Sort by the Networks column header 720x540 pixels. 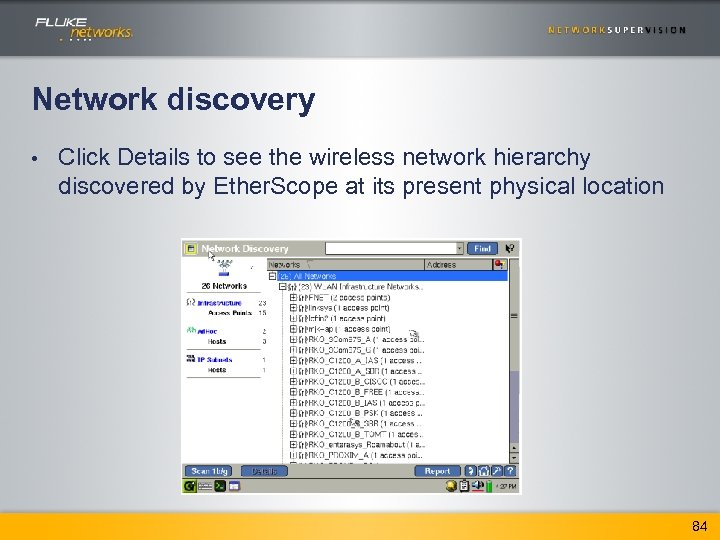coord(345,265)
